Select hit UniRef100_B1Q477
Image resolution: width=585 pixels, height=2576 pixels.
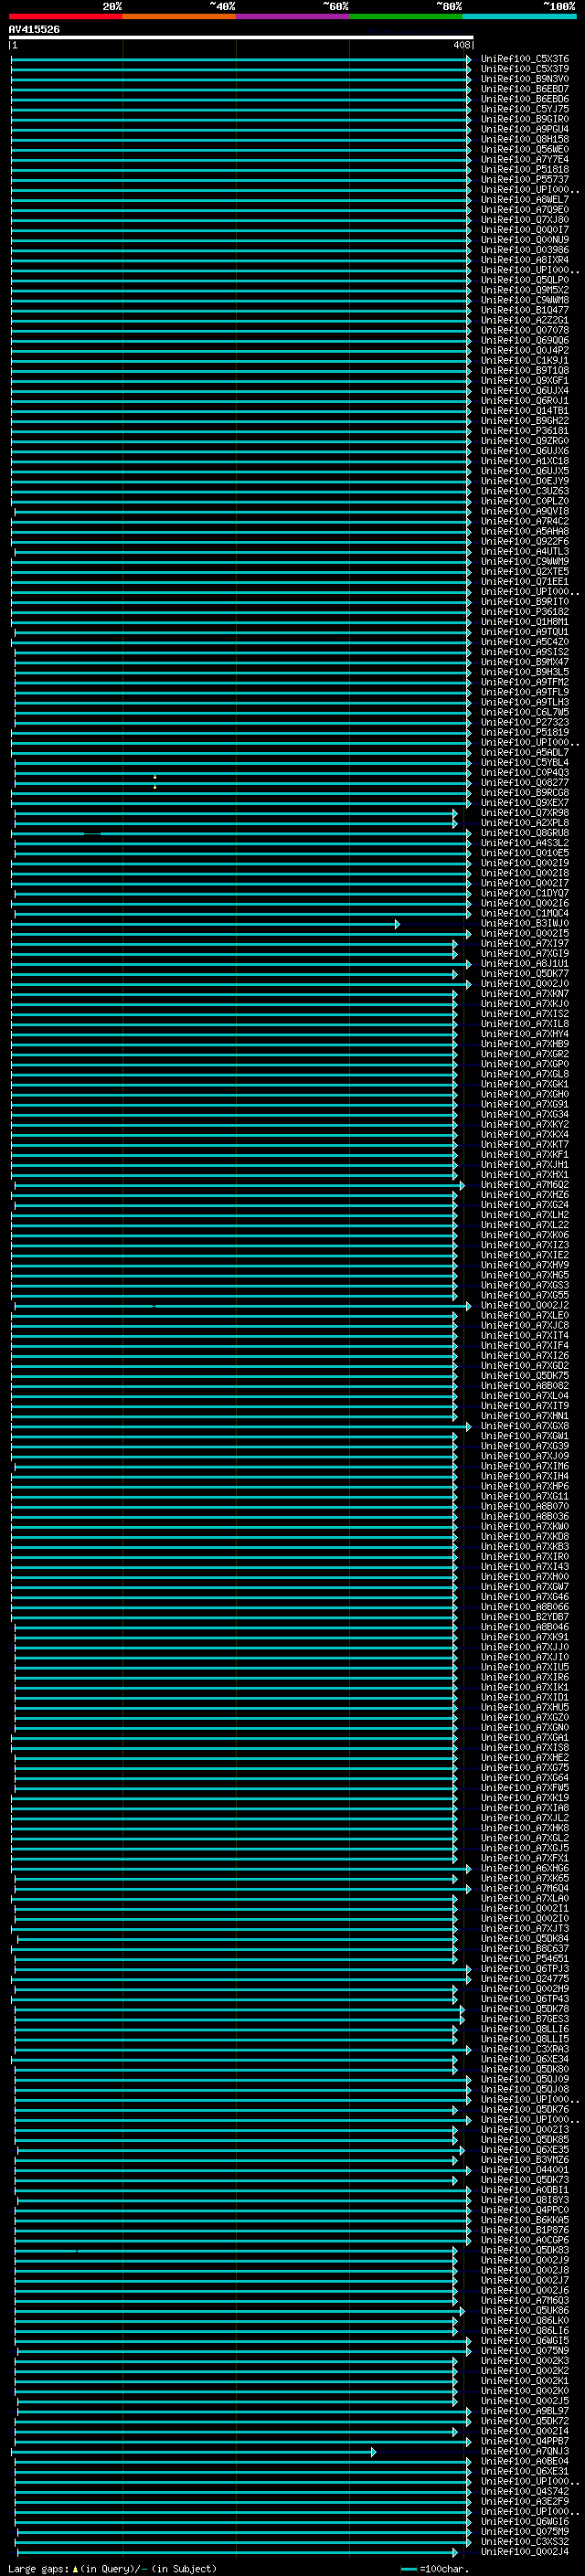(524, 310)
